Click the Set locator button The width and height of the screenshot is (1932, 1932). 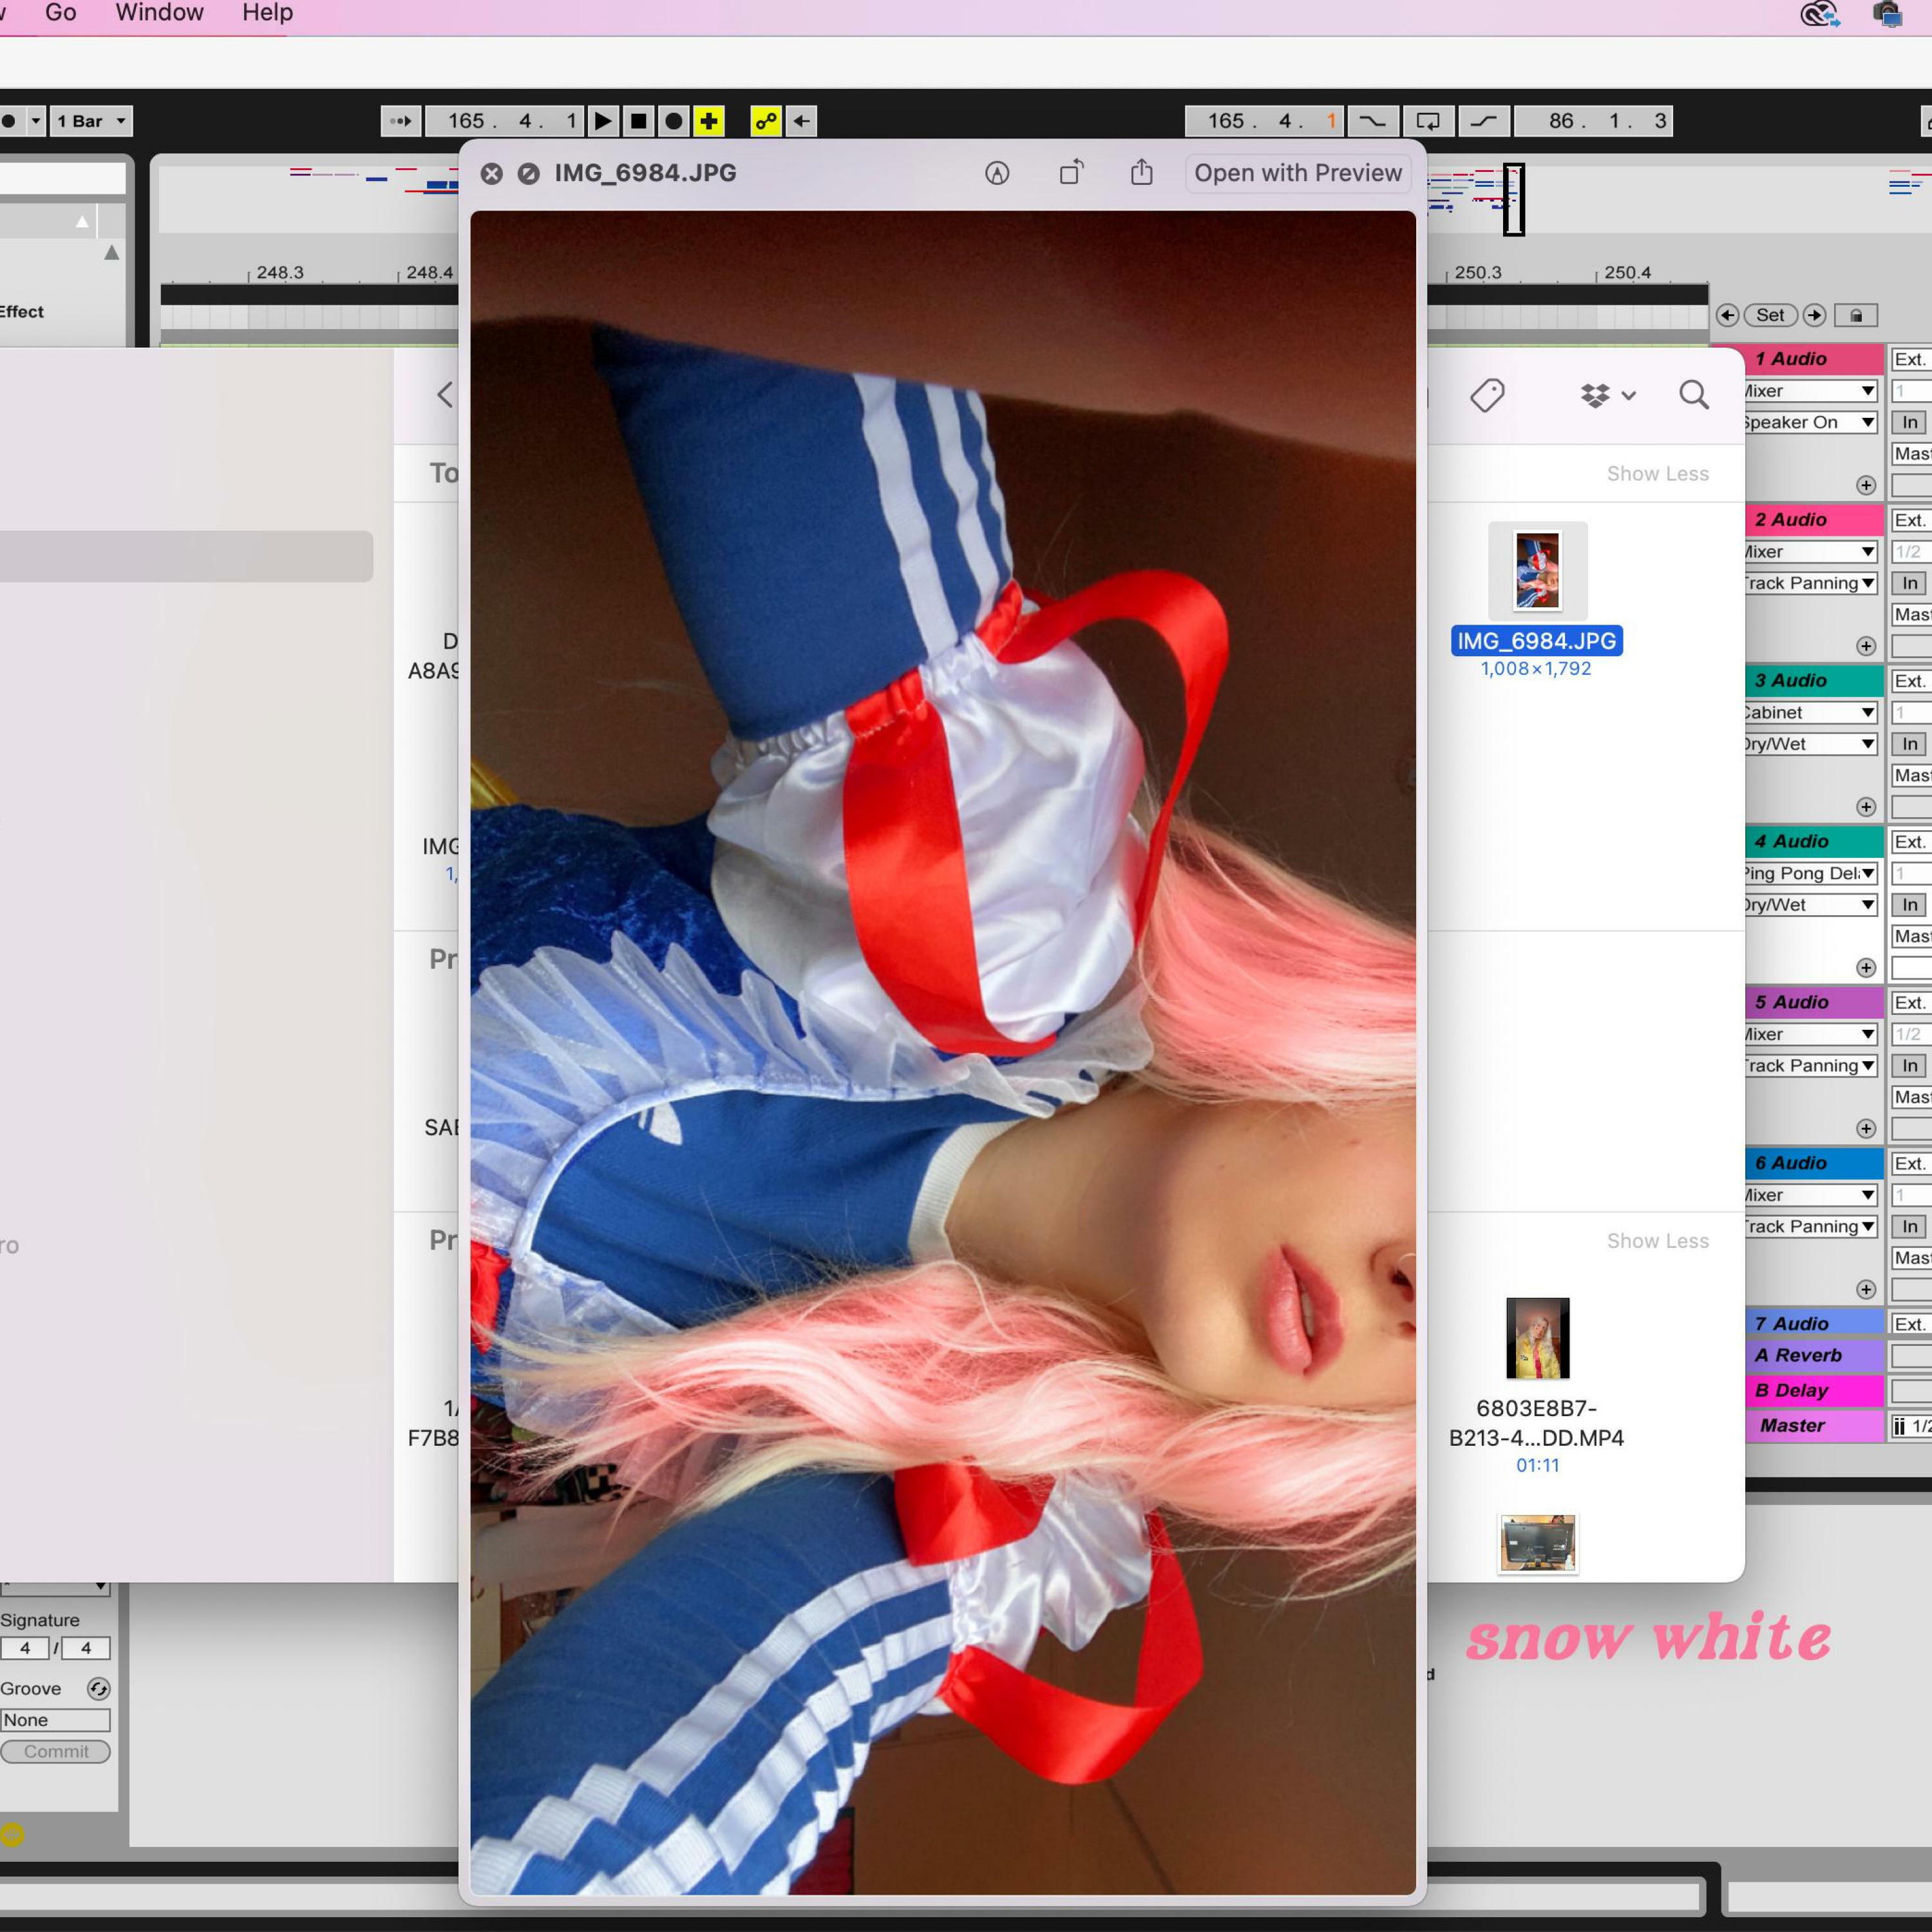pos(1770,315)
